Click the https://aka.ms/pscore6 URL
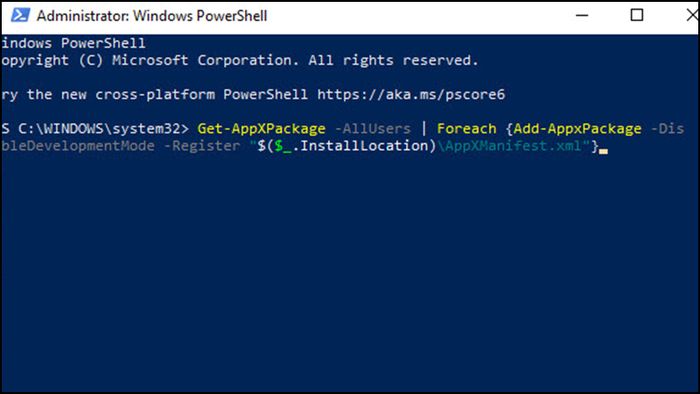 [411, 95]
